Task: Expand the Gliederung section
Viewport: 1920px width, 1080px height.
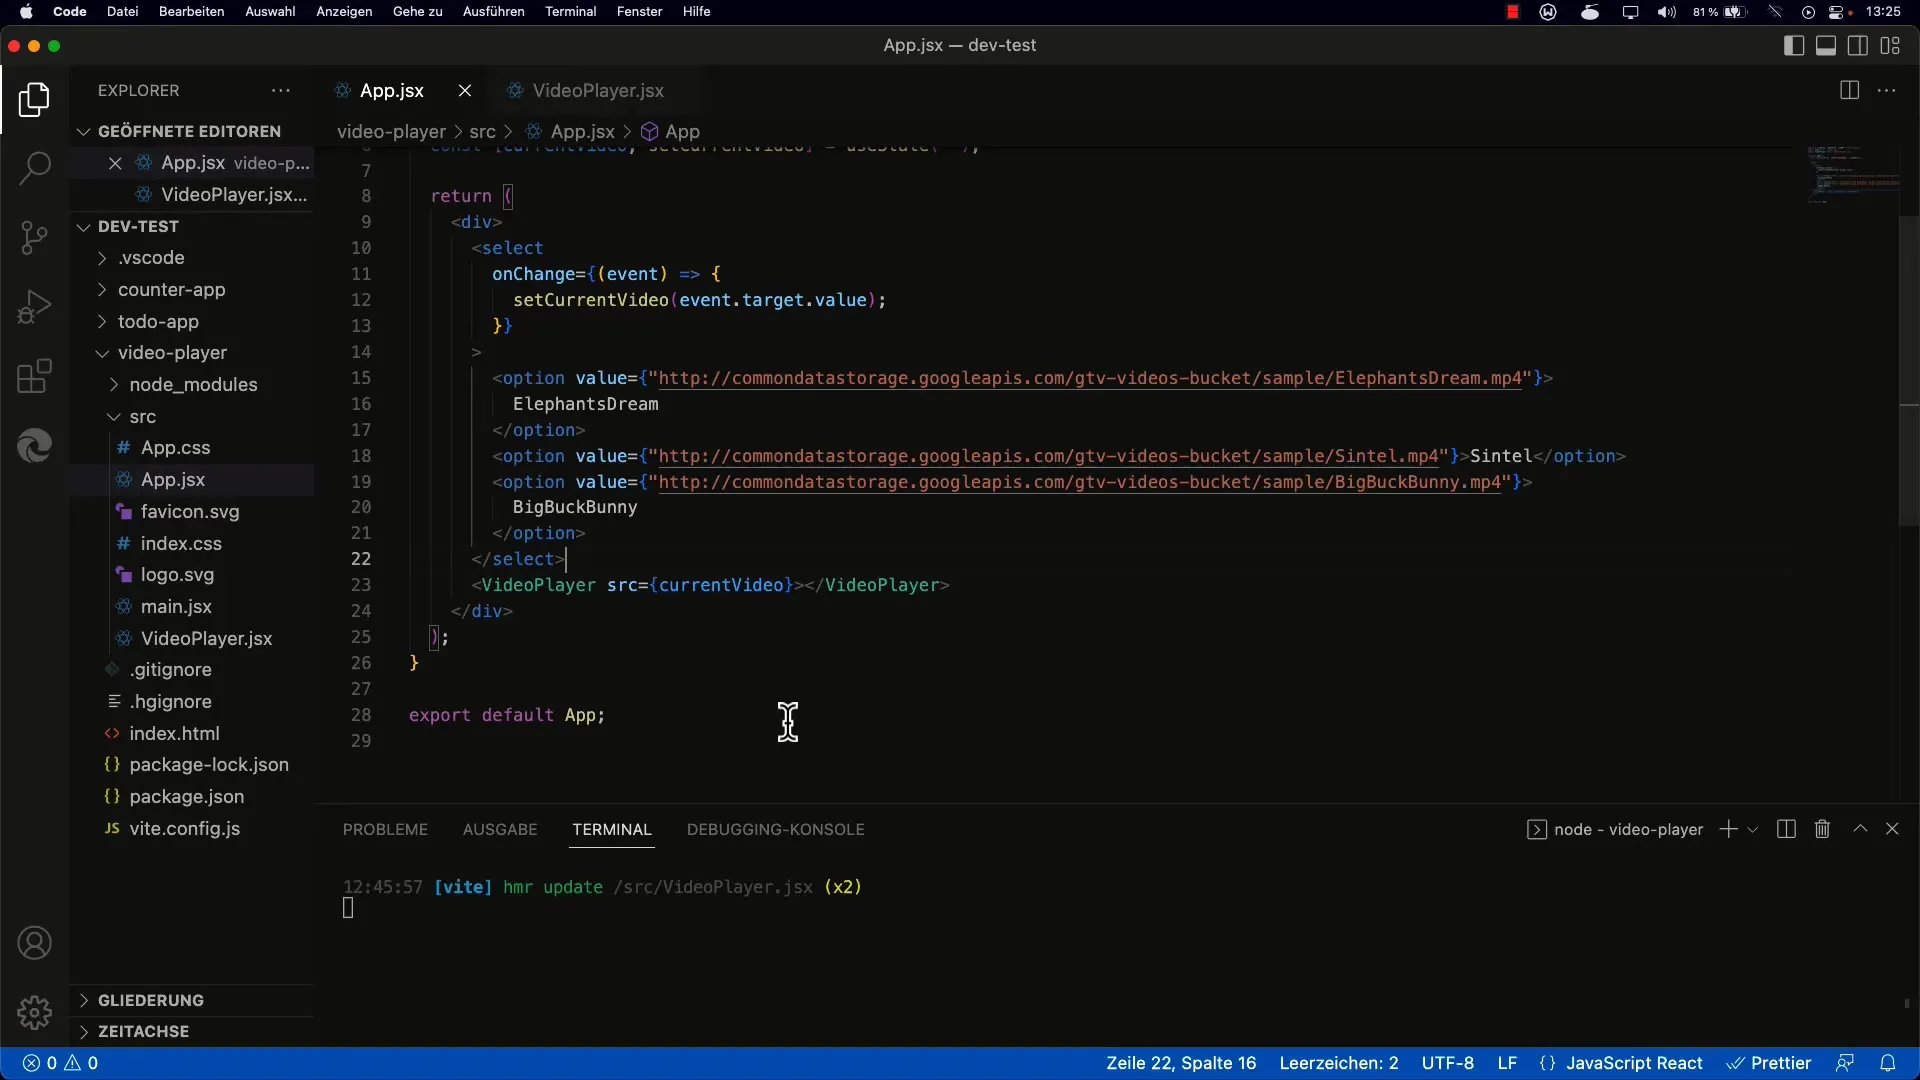Action: [190, 1000]
